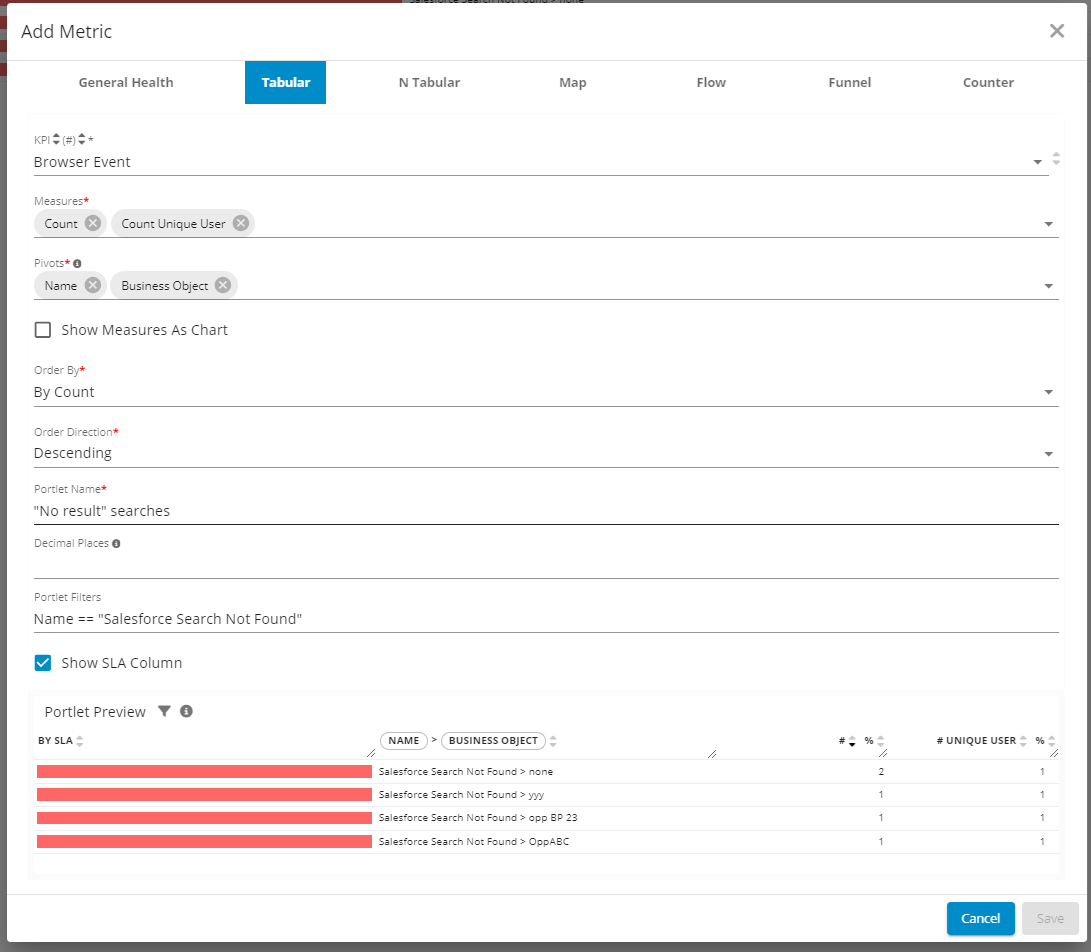Remove the Count measure chip
Viewport: 1091px width, 952px height.
pyautogui.click(x=93, y=223)
